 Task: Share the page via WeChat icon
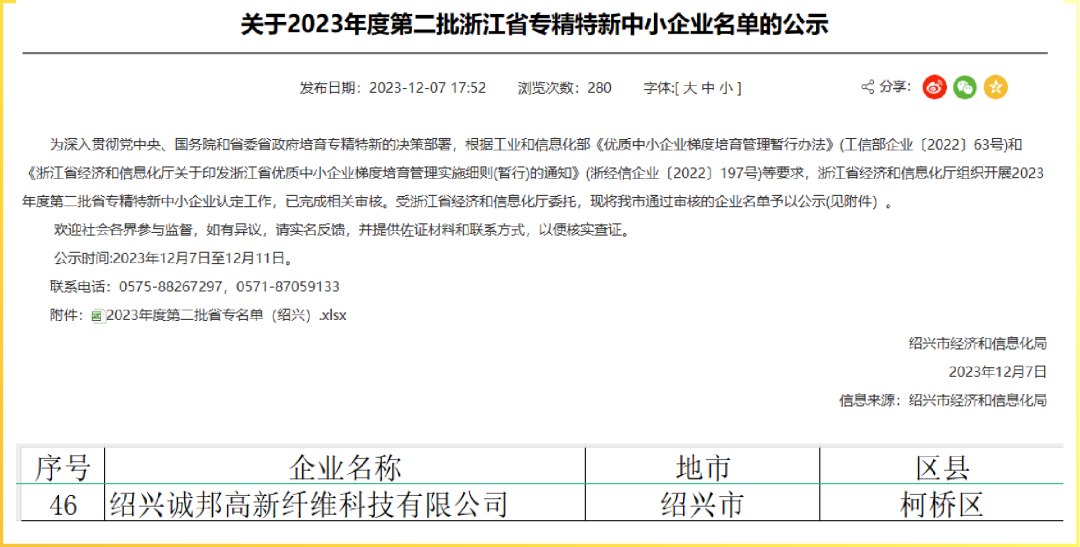pos(964,87)
